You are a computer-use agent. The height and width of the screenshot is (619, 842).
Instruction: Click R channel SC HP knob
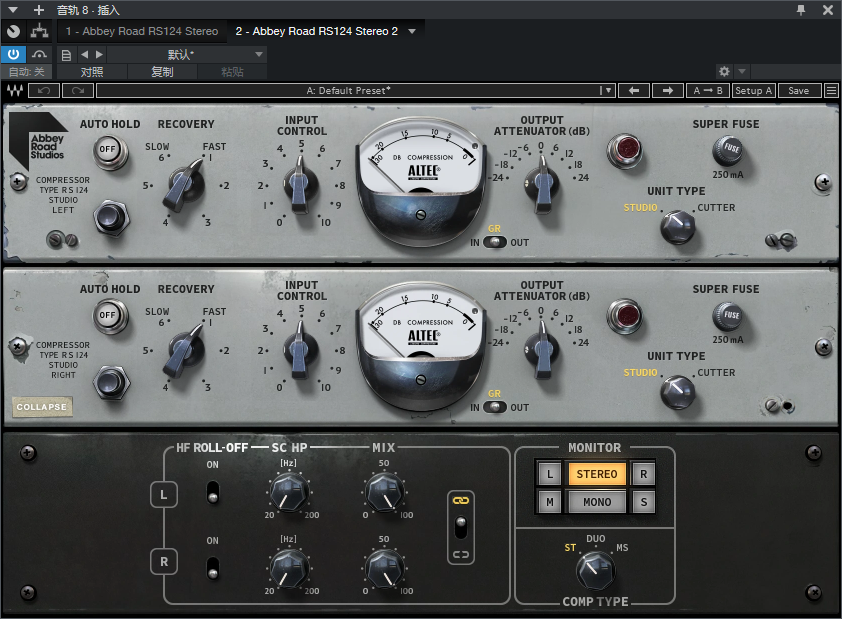(x=289, y=568)
